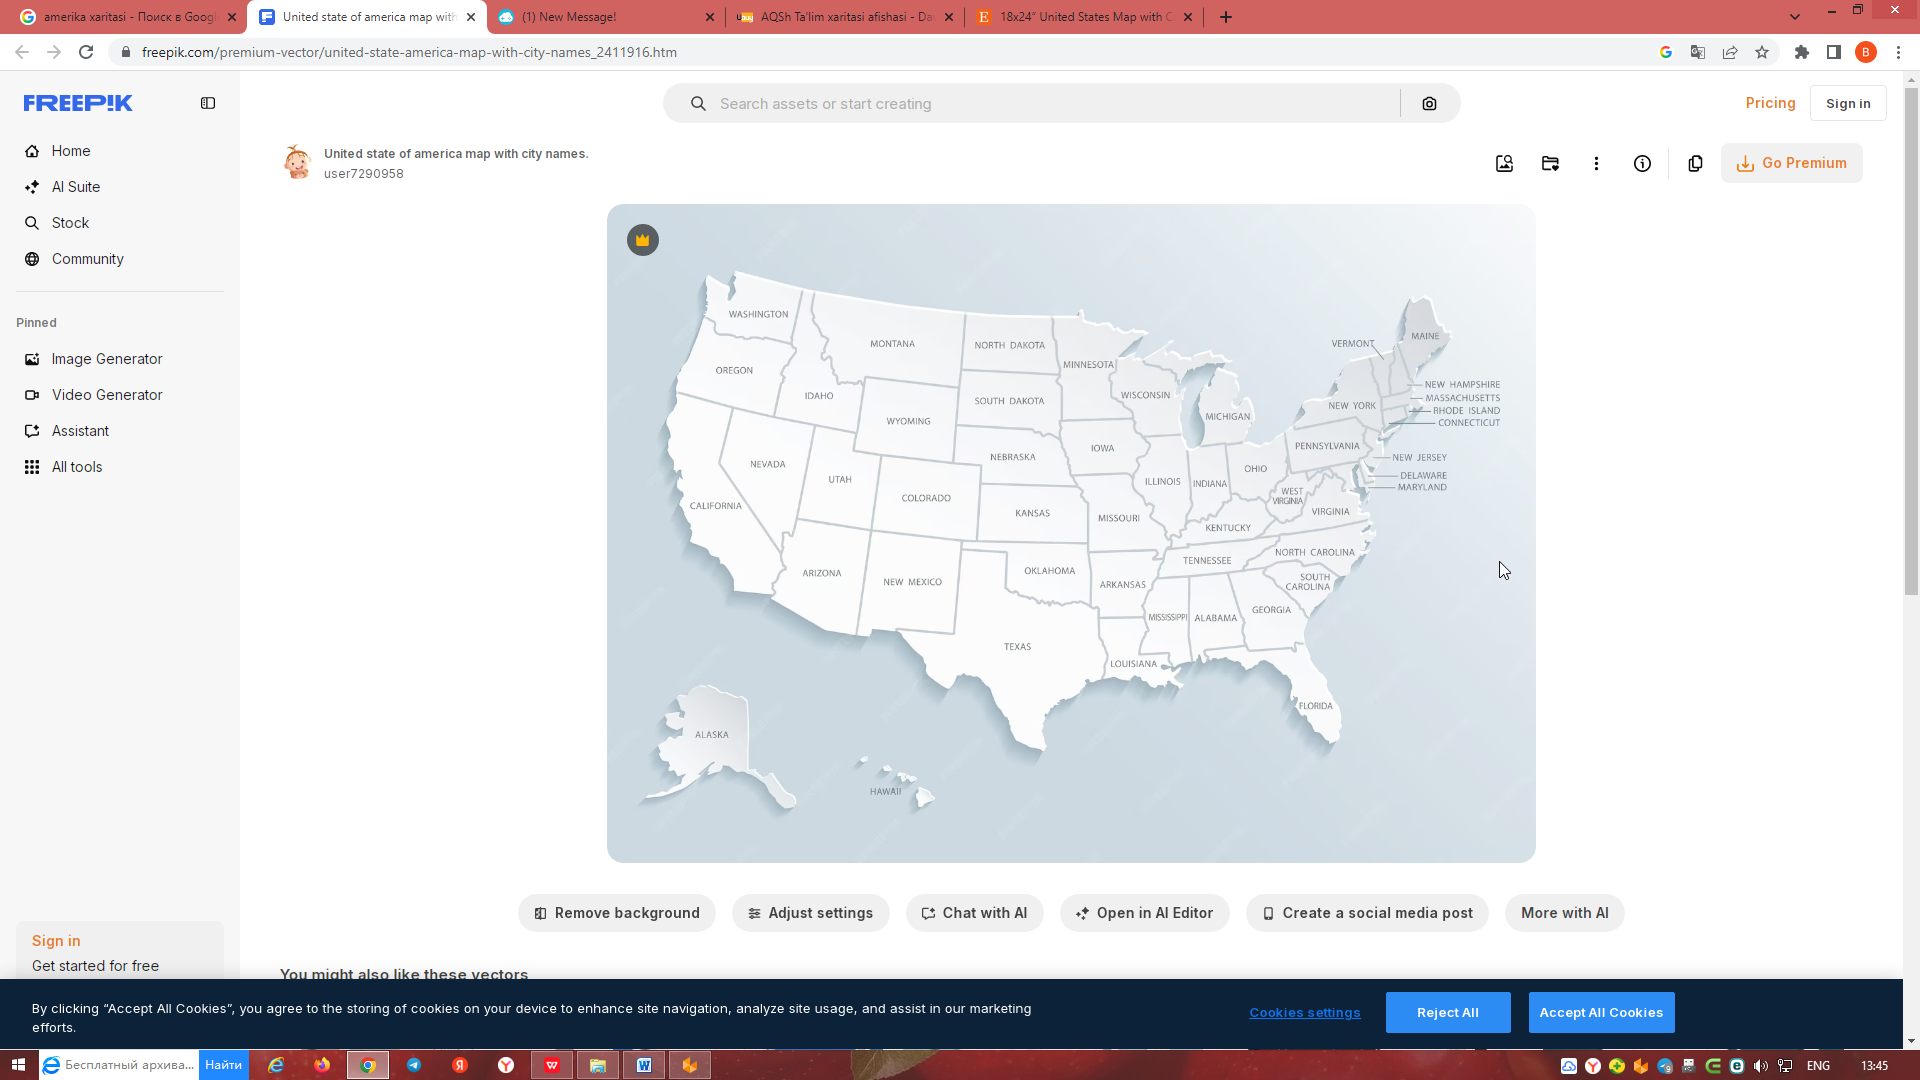The image size is (1920, 1080).
Task: Click the Go Premium download button
Action: point(1791,163)
